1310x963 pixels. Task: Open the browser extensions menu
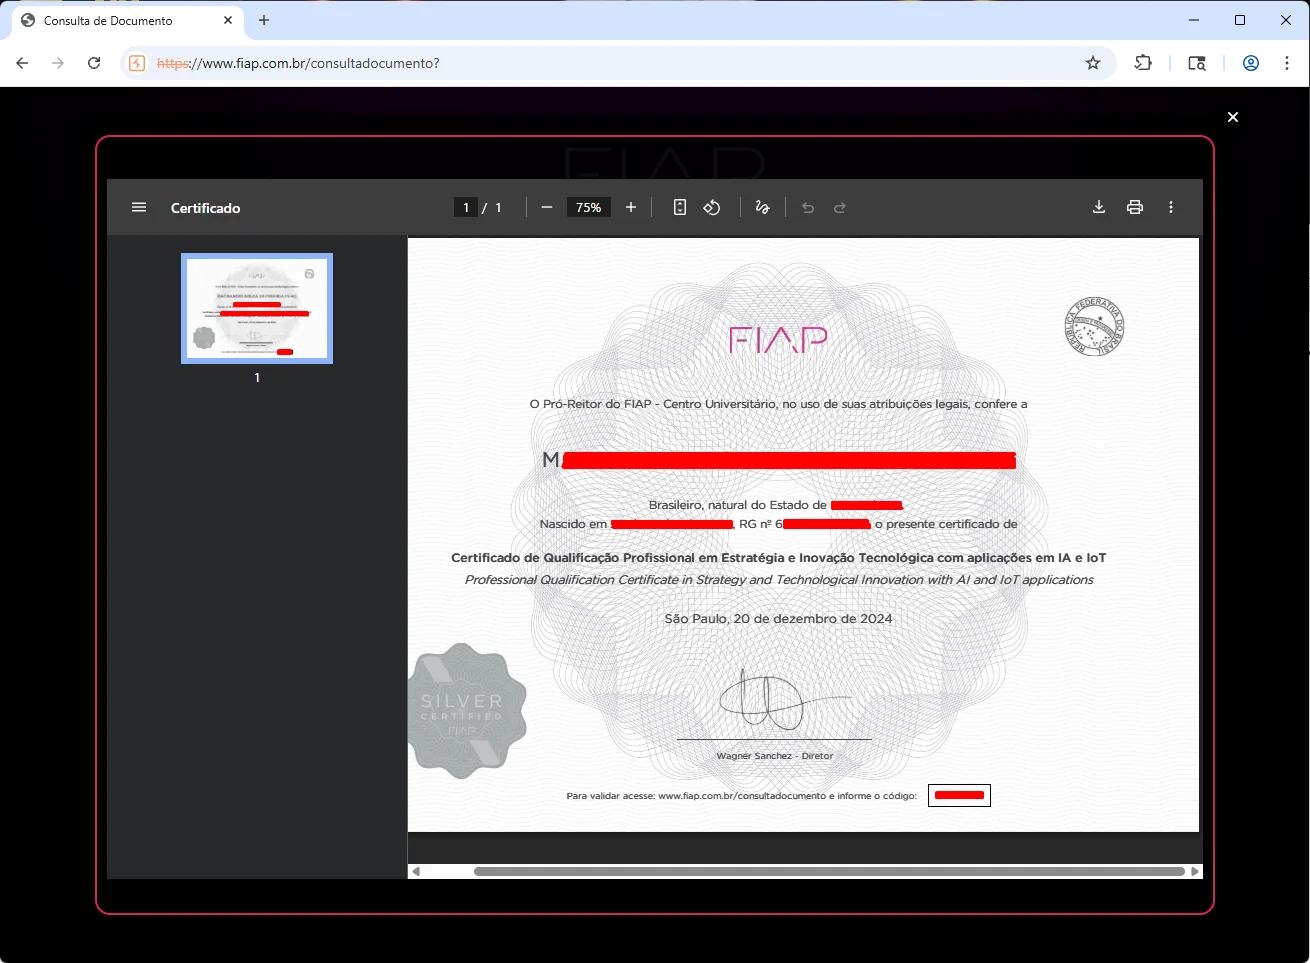1143,63
